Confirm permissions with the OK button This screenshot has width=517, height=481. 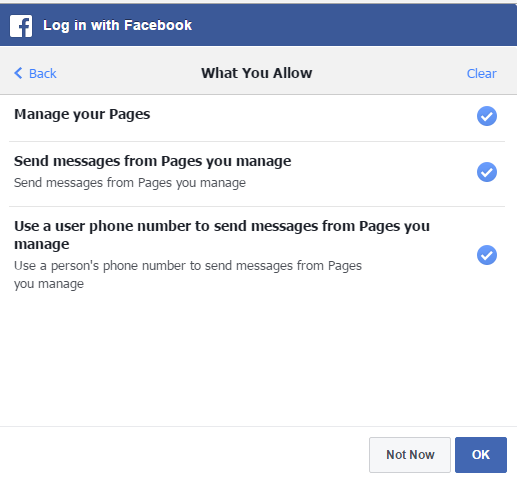tap(481, 455)
